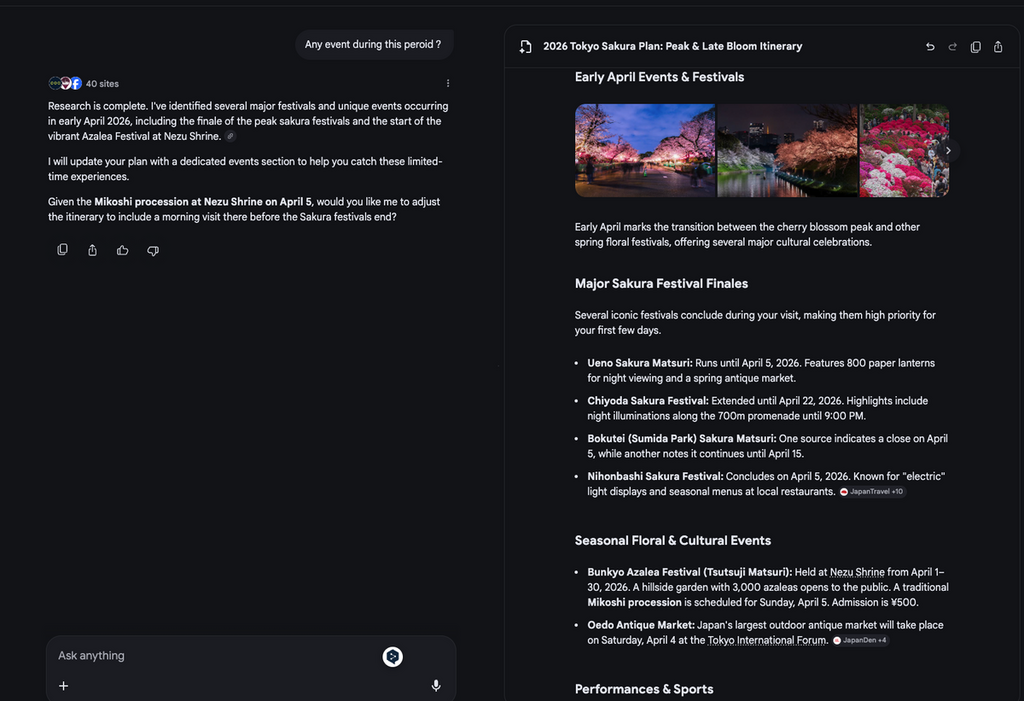Click the microphone for voice input
The height and width of the screenshot is (701, 1024).
pyautogui.click(x=436, y=686)
